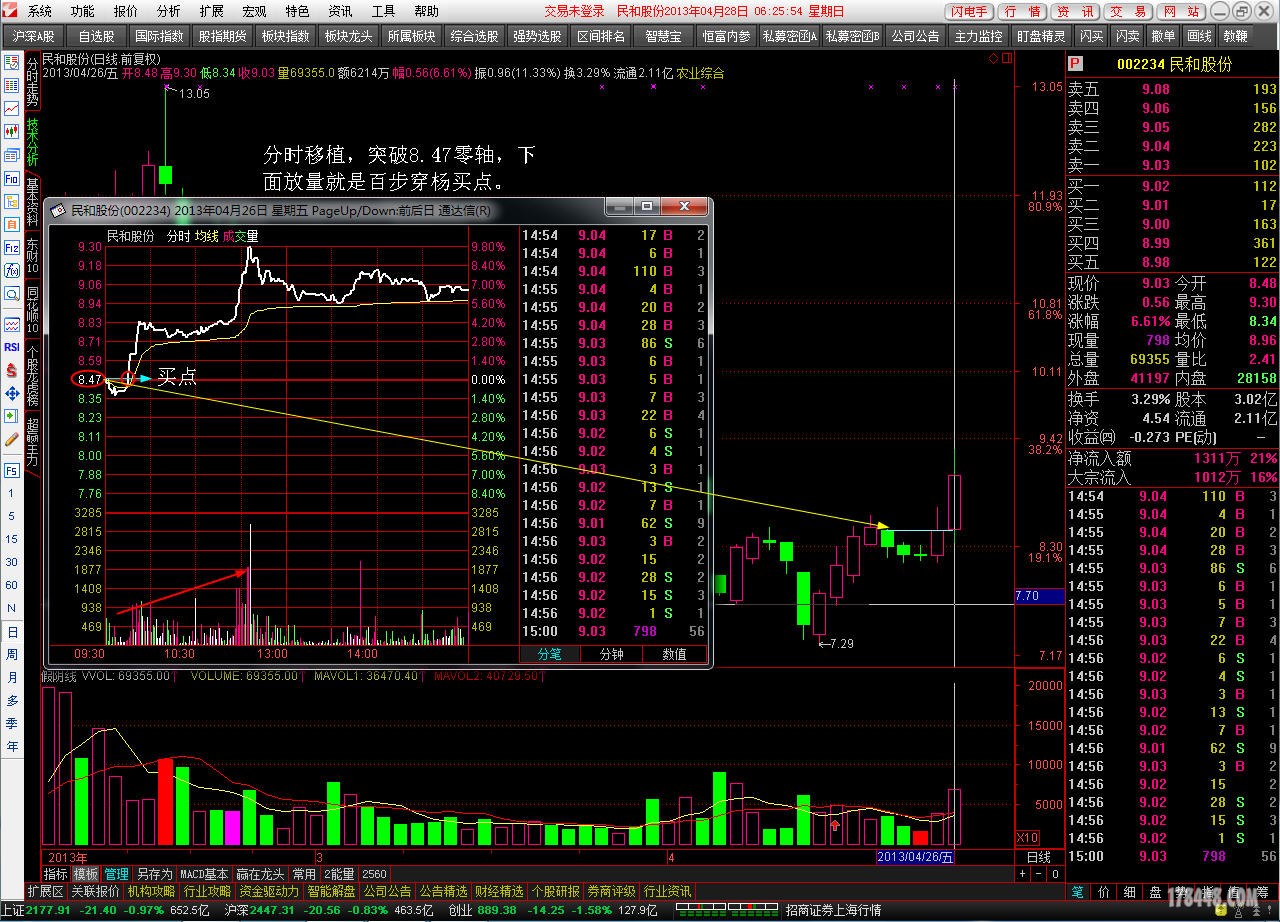Click the red diamond icon above chart

pyautogui.click(x=993, y=58)
